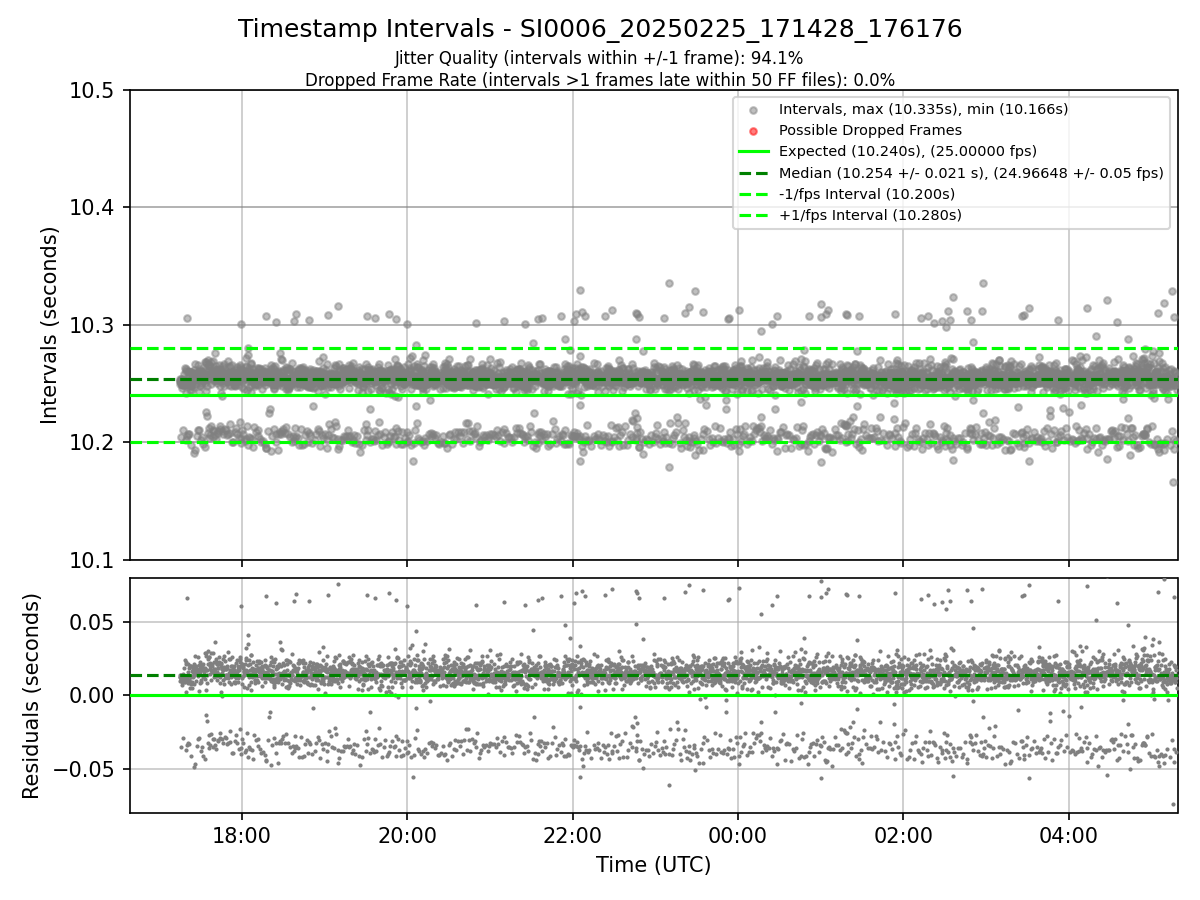
Task: Select the 'Jitter Quality' 94.1% subtitle line
Action: pos(600,58)
